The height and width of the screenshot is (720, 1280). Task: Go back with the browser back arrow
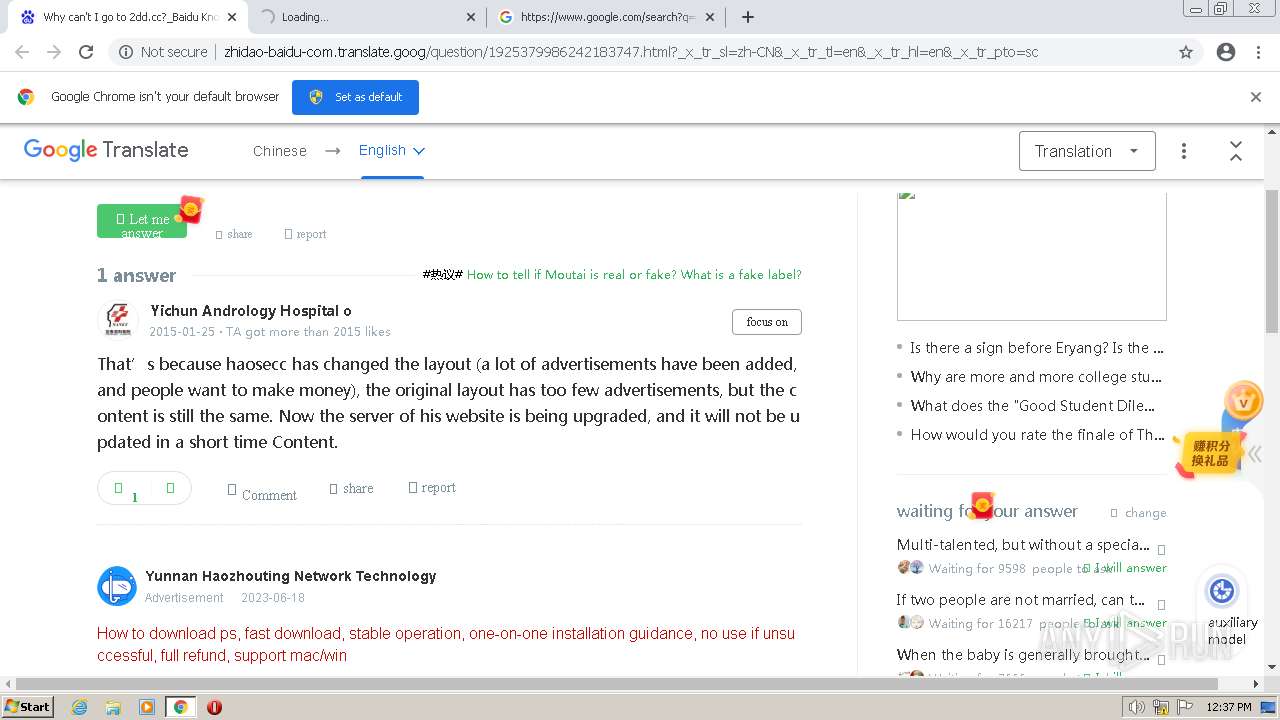[x=22, y=52]
